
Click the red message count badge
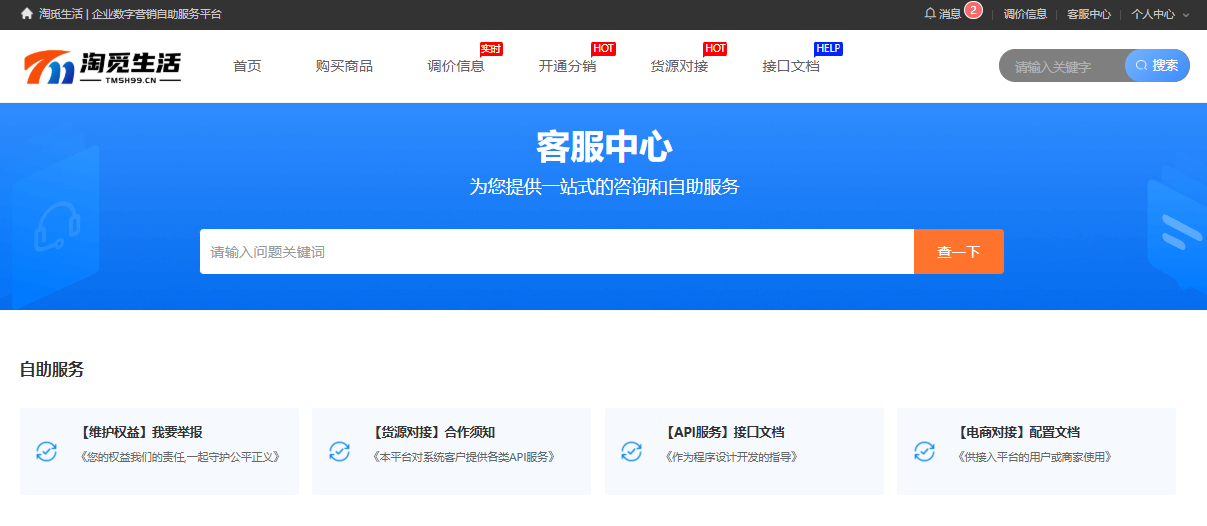point(973,10)
